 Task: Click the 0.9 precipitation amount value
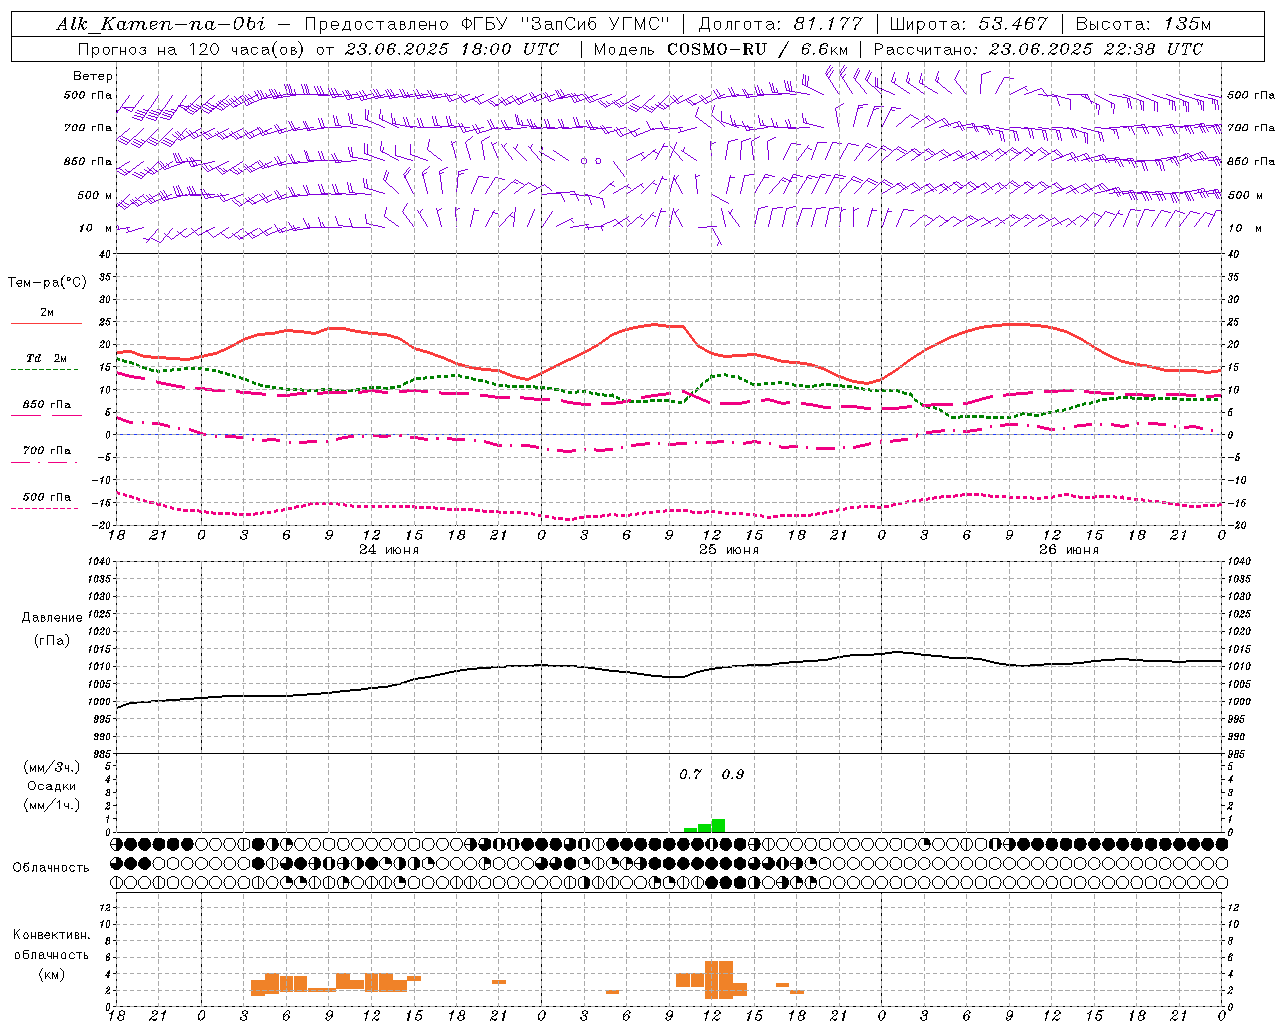733,774
